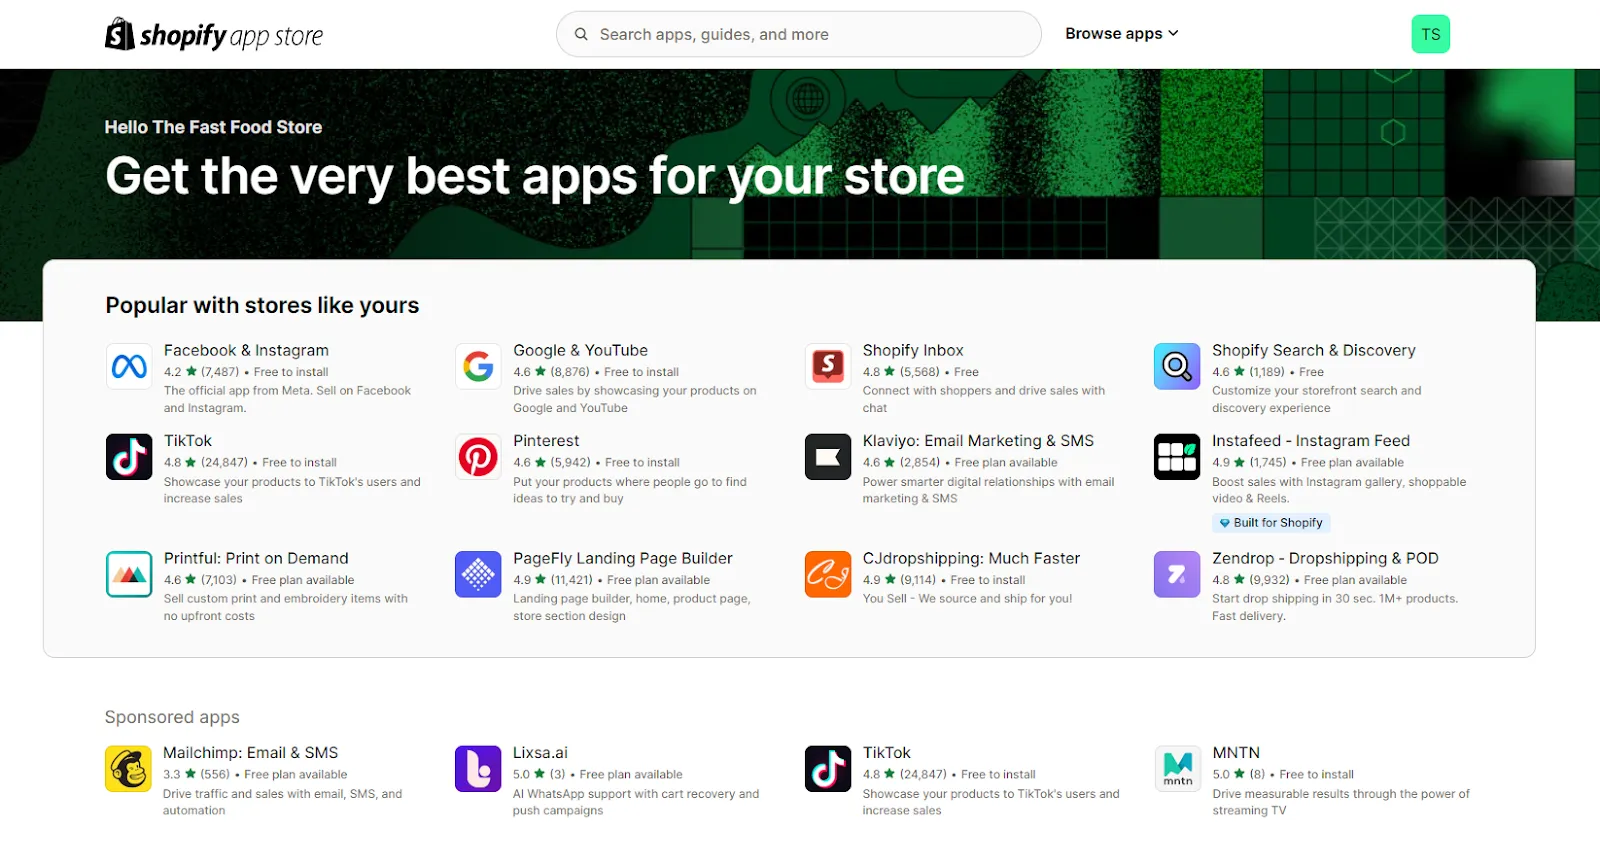Click the CJdropshipping app icon
This screenshot has width=1600, height=864.
[828, 574]
